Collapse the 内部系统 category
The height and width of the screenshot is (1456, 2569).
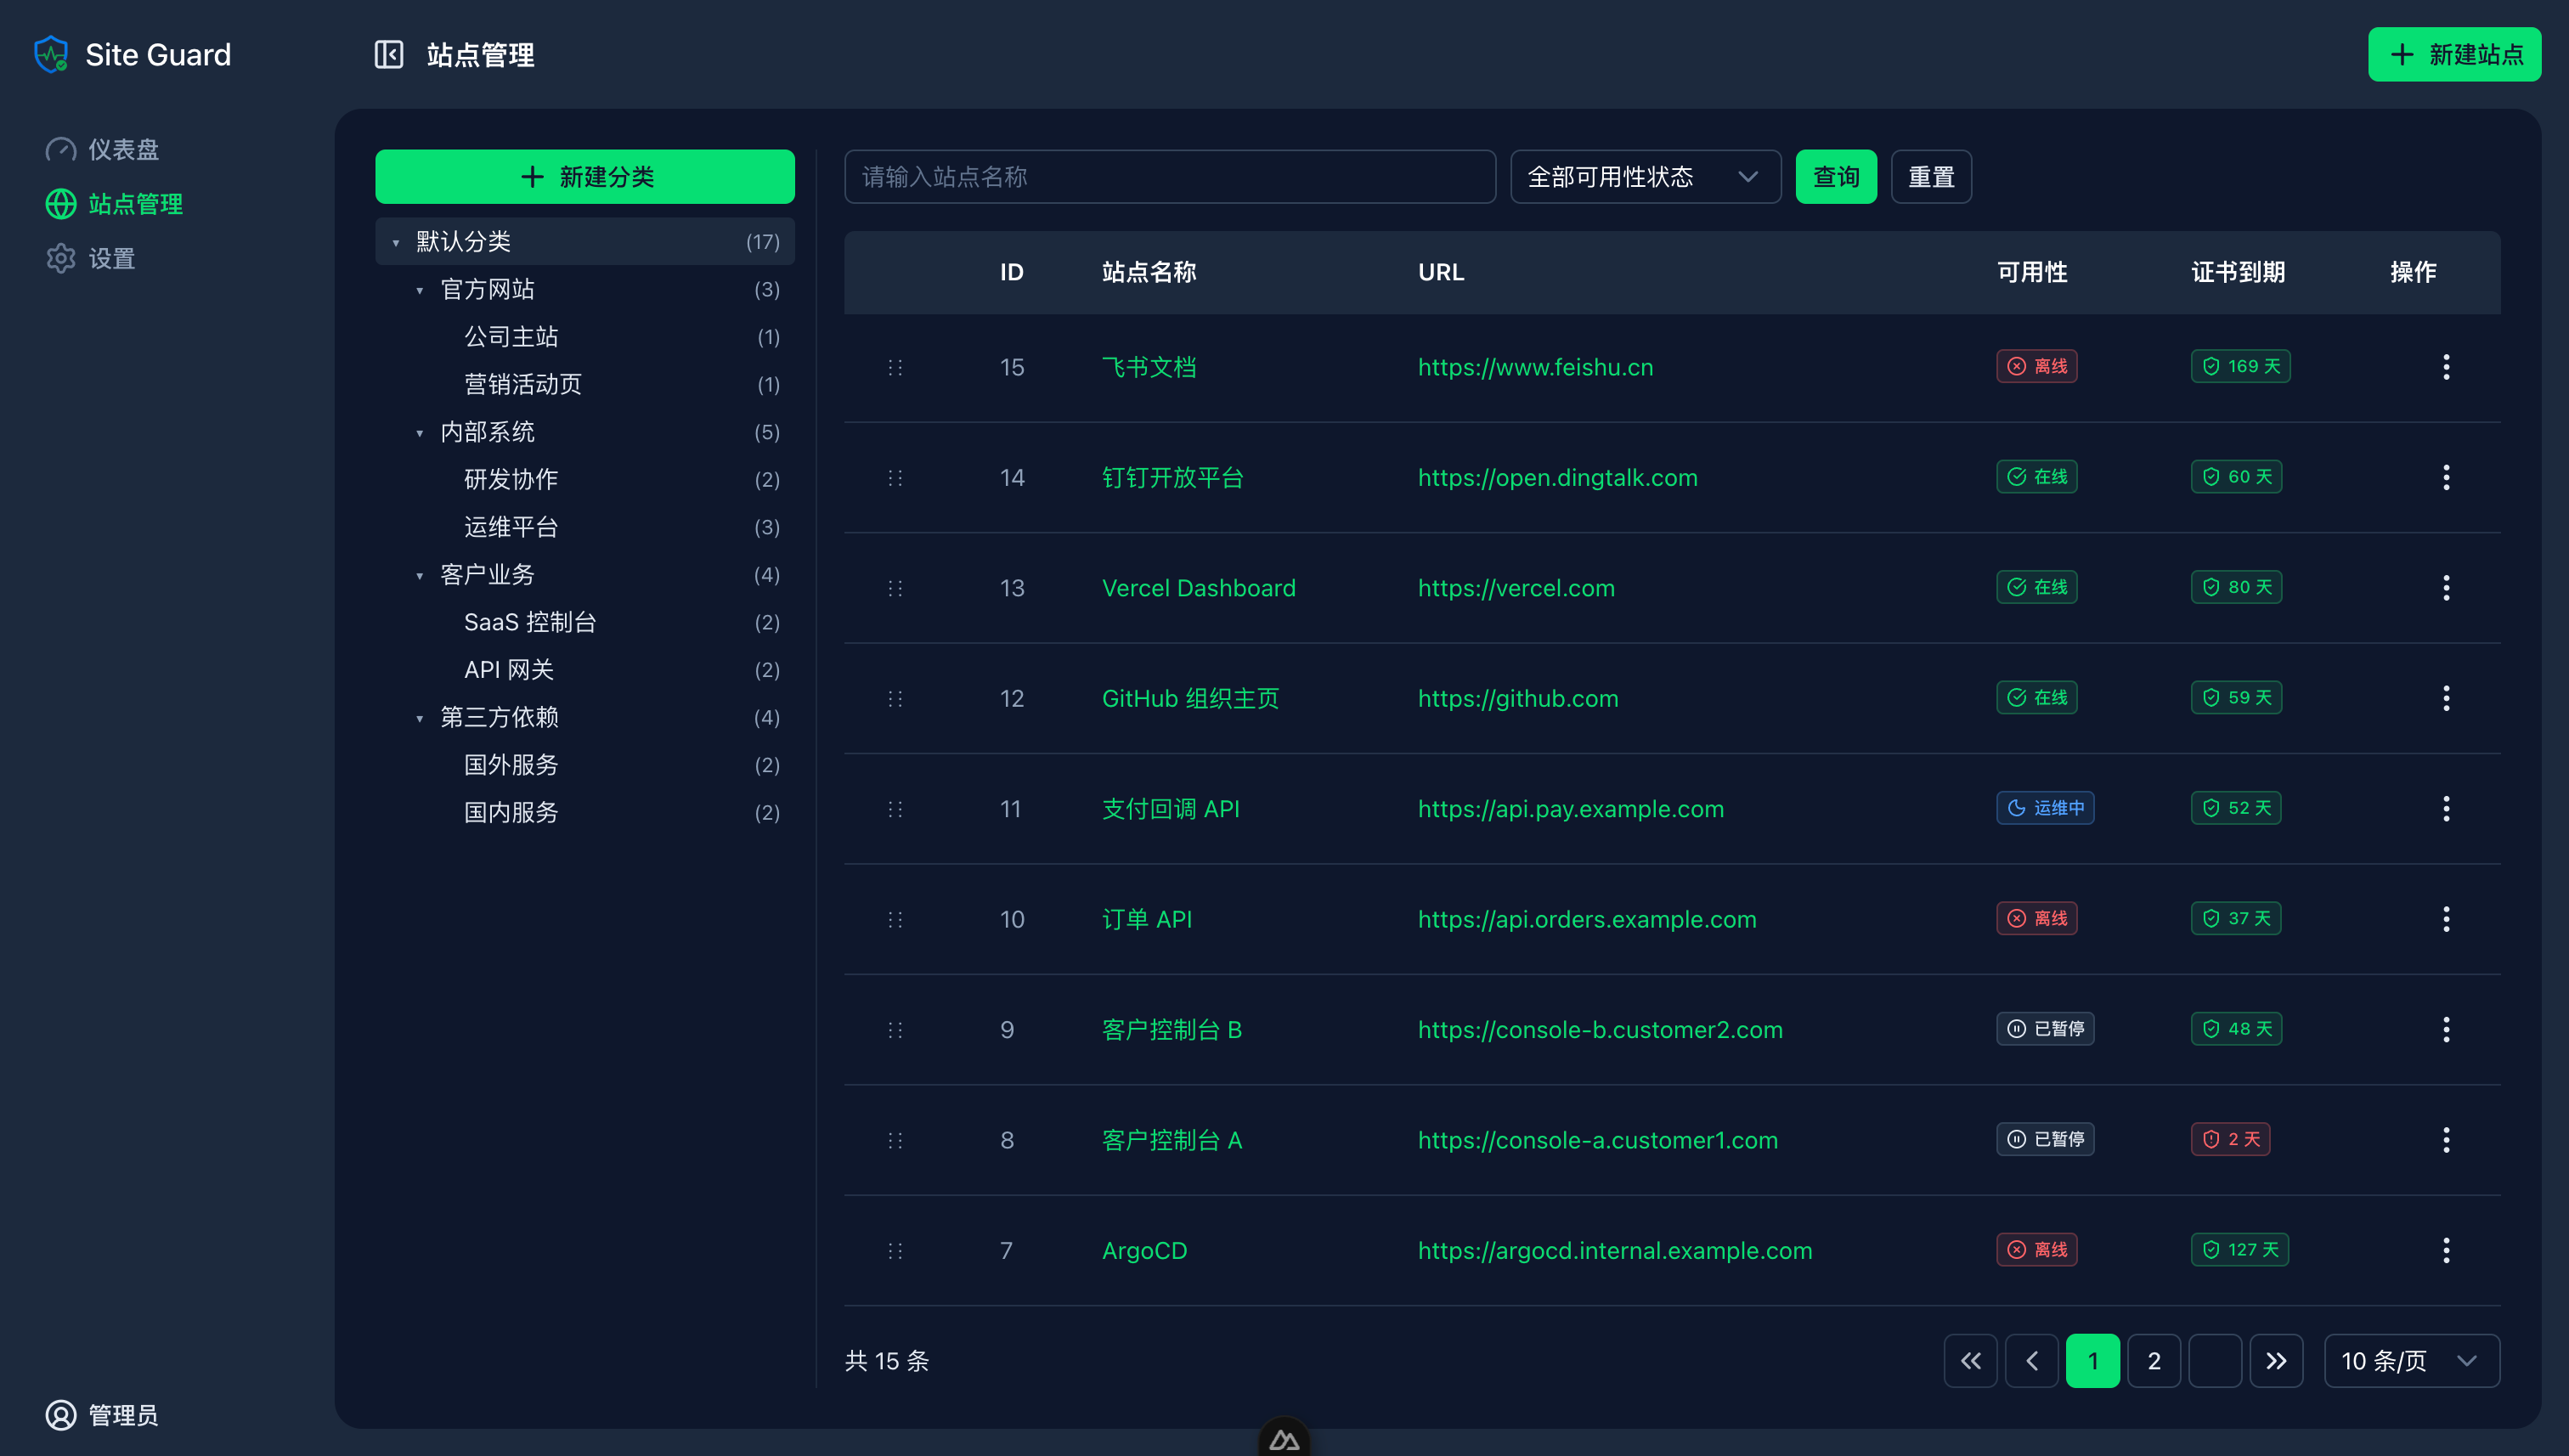420,433
